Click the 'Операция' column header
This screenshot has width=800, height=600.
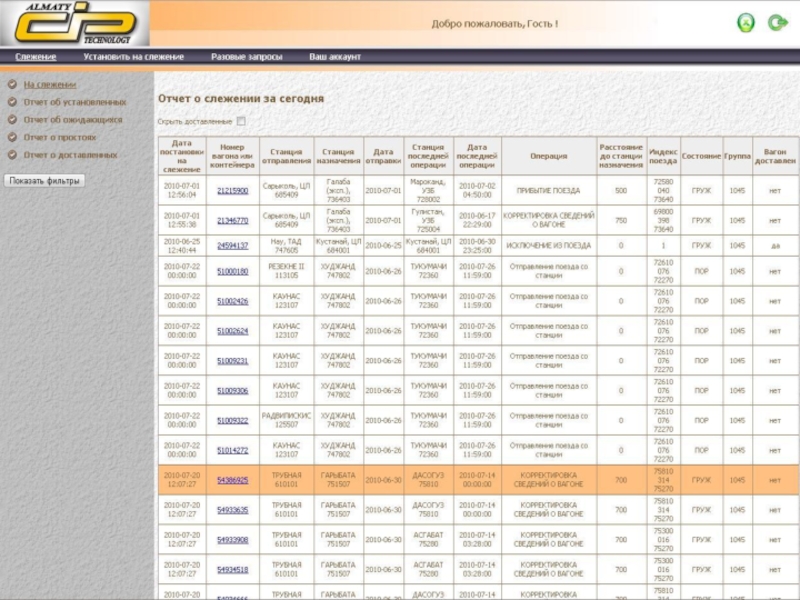(549, 156)
